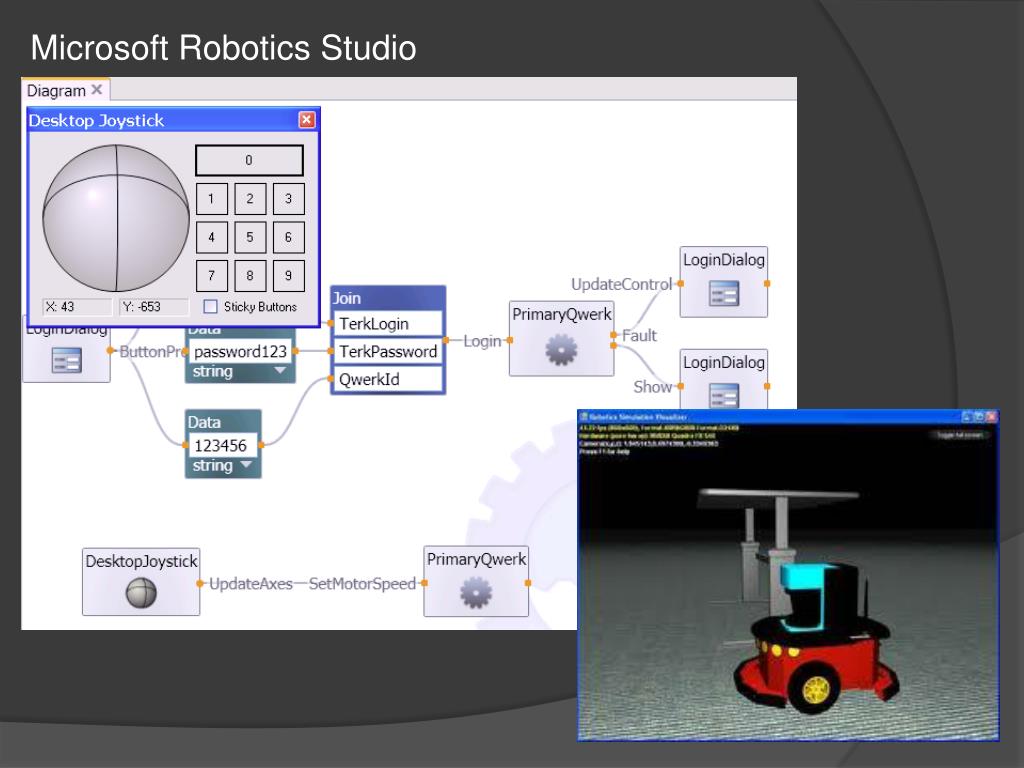Click joystick button 6
This screenshot has width=1024, height=768.
click(x=289, y=237)
